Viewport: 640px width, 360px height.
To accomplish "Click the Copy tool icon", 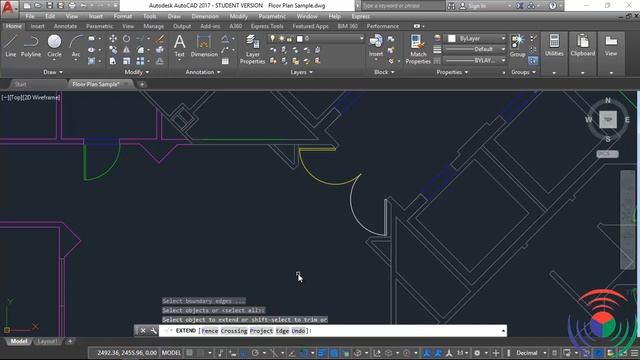I will [113, 50].
